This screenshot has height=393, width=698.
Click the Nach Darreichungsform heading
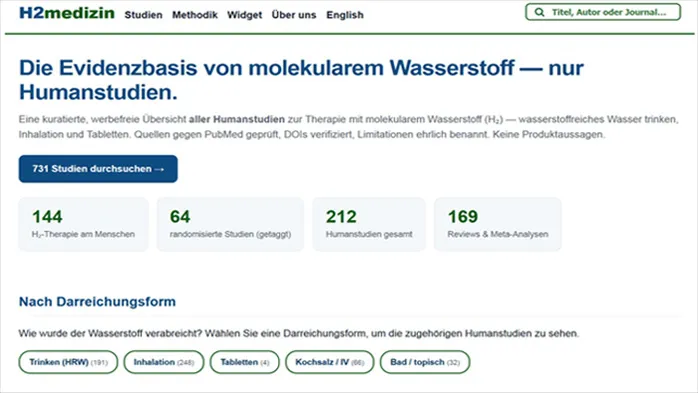tap(97, 301)
